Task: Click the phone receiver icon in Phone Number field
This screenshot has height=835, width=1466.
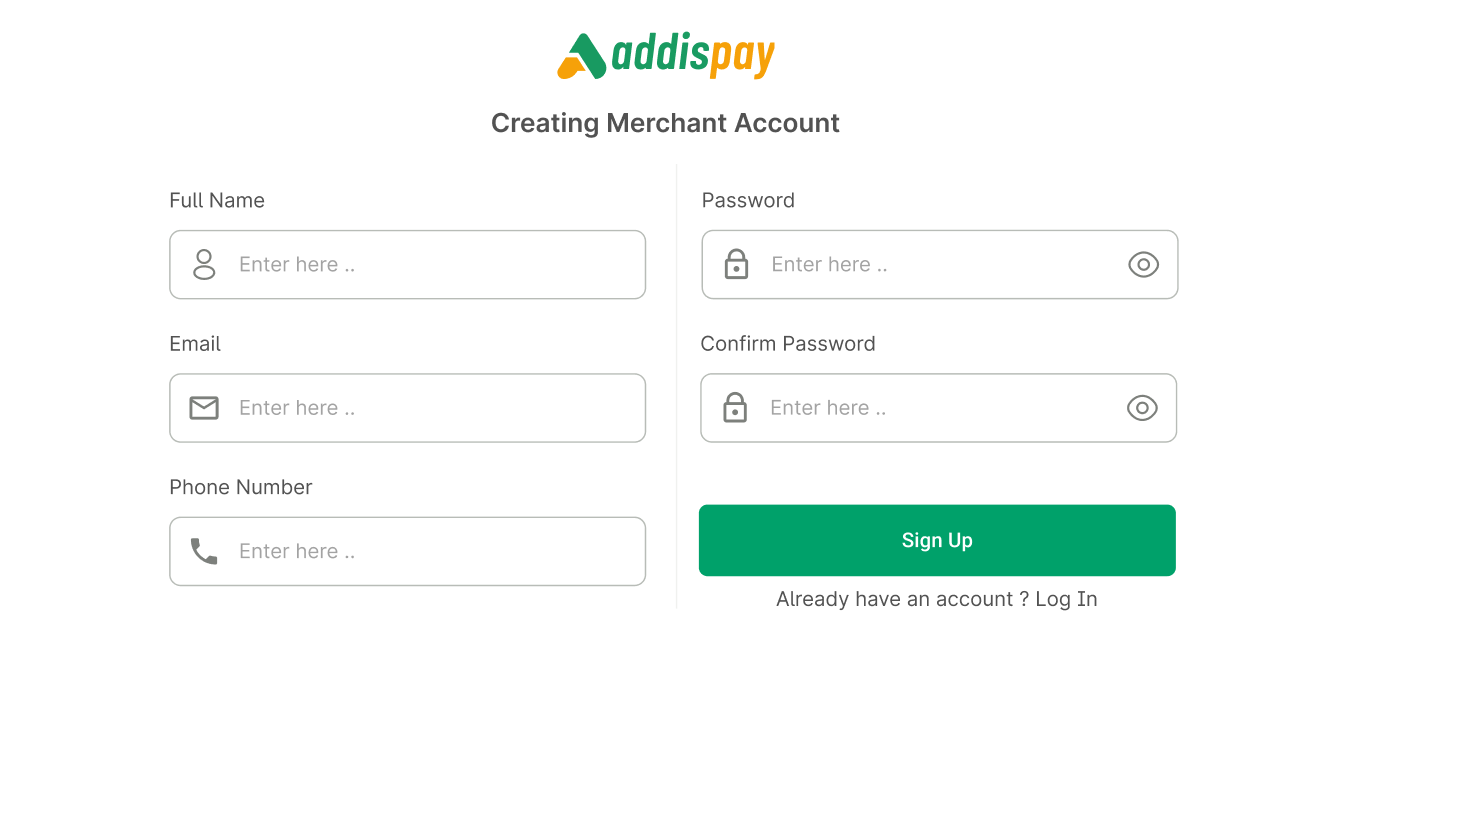Action: 204,551
